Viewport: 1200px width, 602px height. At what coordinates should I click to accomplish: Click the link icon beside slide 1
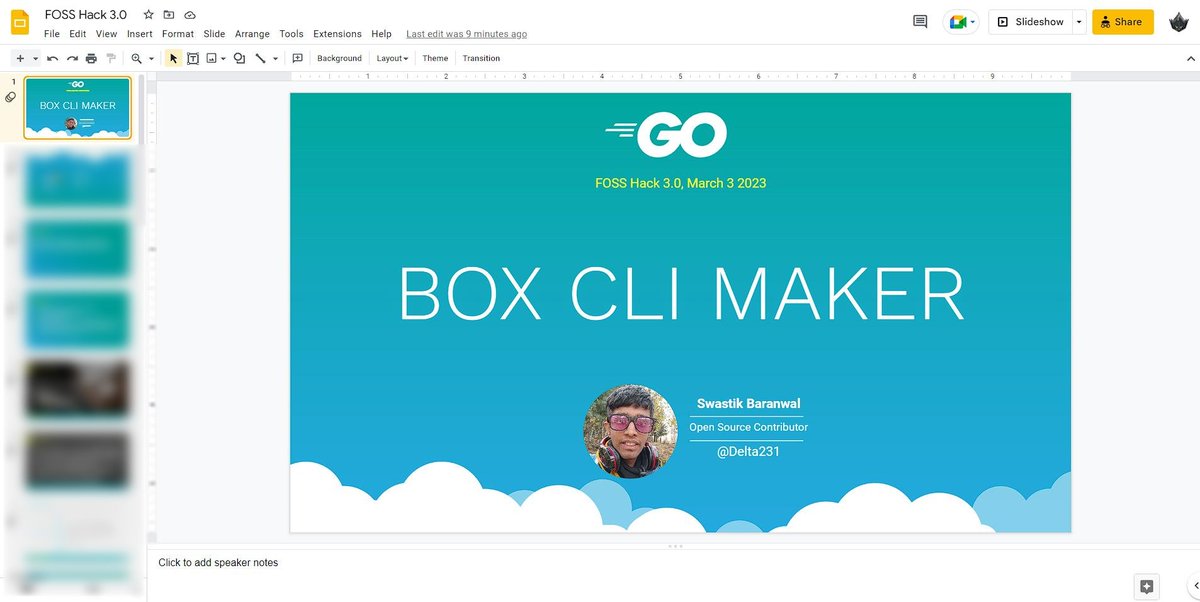tap(10, 97)
